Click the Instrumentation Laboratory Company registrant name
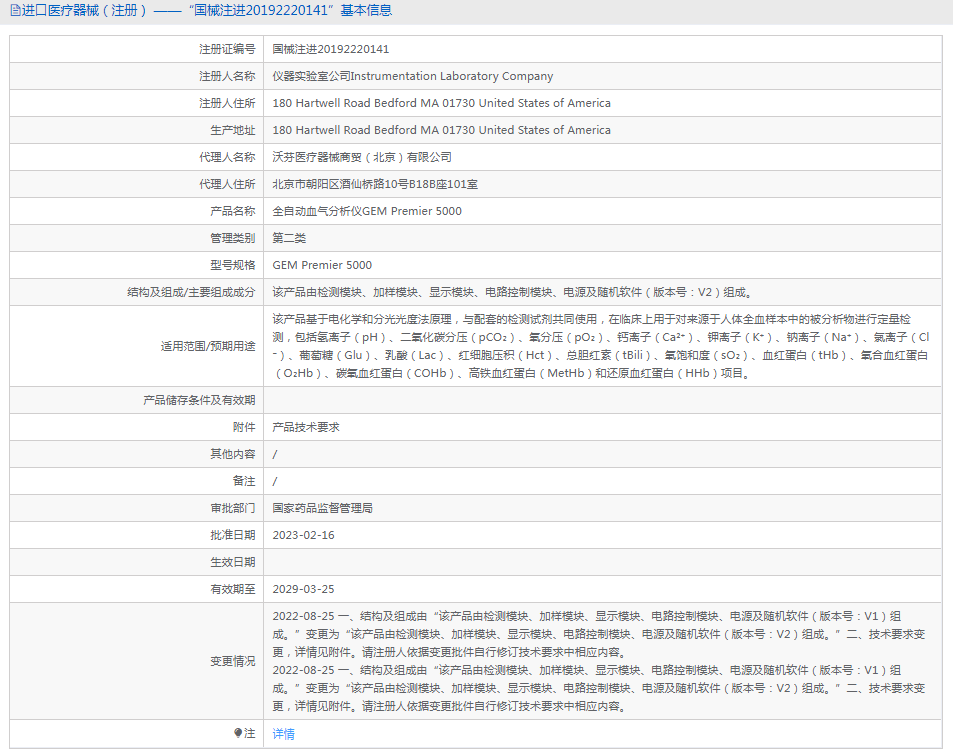This screenshot has width=953, height=756. click(412, 76)
